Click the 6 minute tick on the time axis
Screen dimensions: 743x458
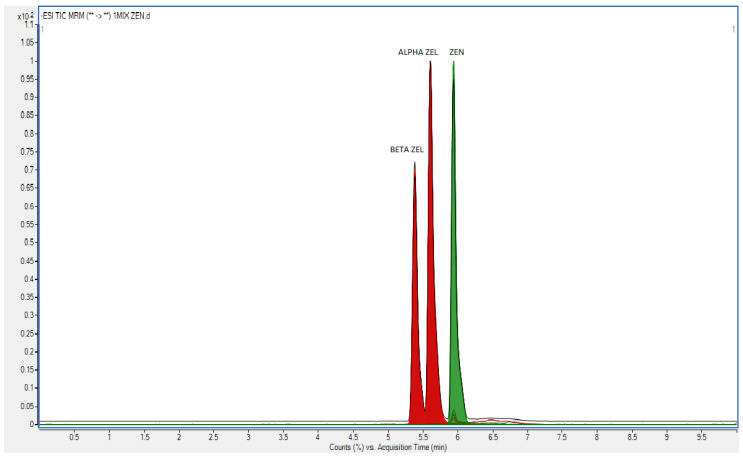pyautogui.click(x=457, y=437)
